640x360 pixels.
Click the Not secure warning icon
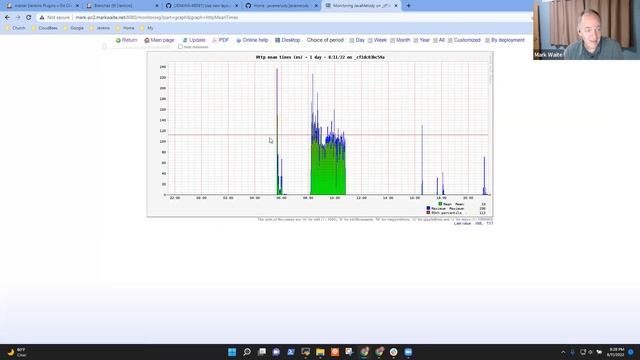click(42, 18)
